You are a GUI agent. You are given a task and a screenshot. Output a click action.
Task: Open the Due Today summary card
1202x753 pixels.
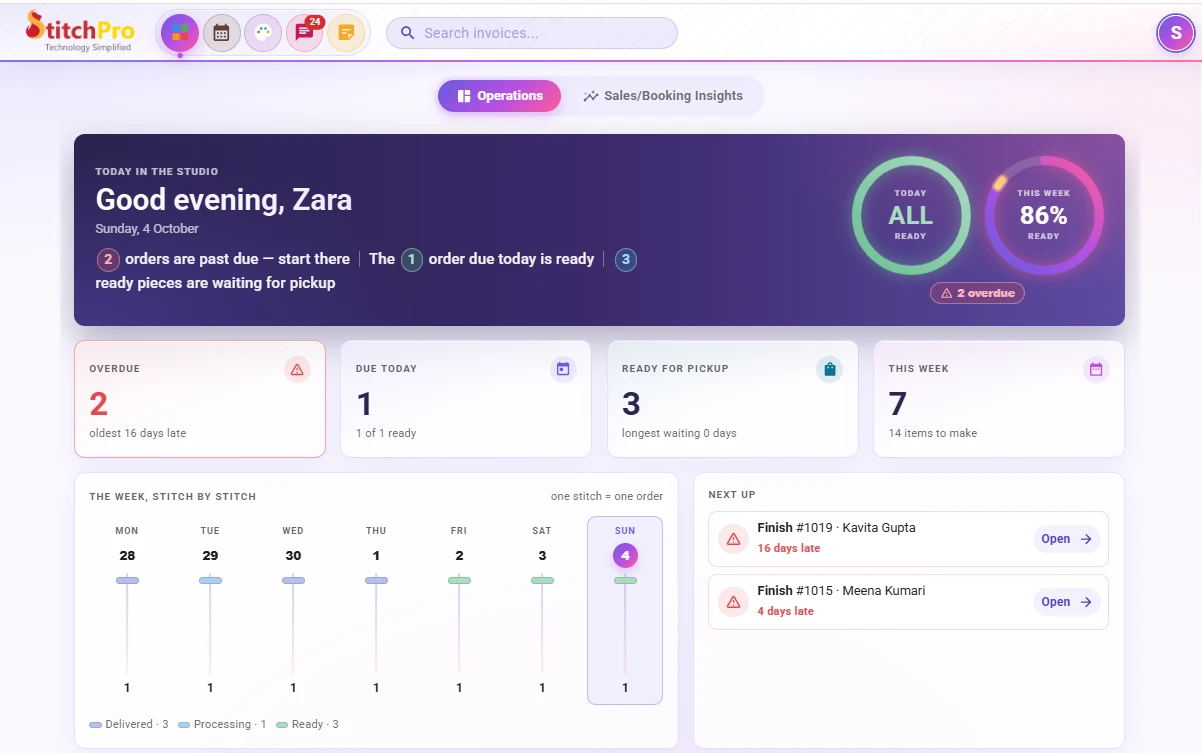(466, 399)
